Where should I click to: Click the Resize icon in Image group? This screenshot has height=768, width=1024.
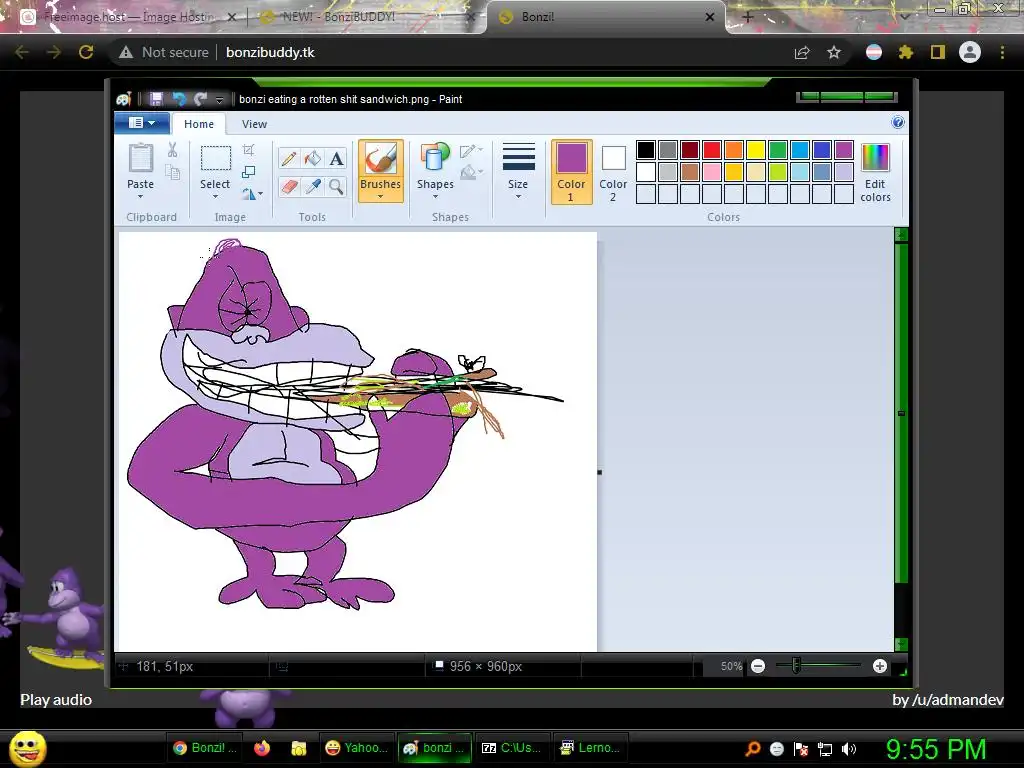(248, 172)
